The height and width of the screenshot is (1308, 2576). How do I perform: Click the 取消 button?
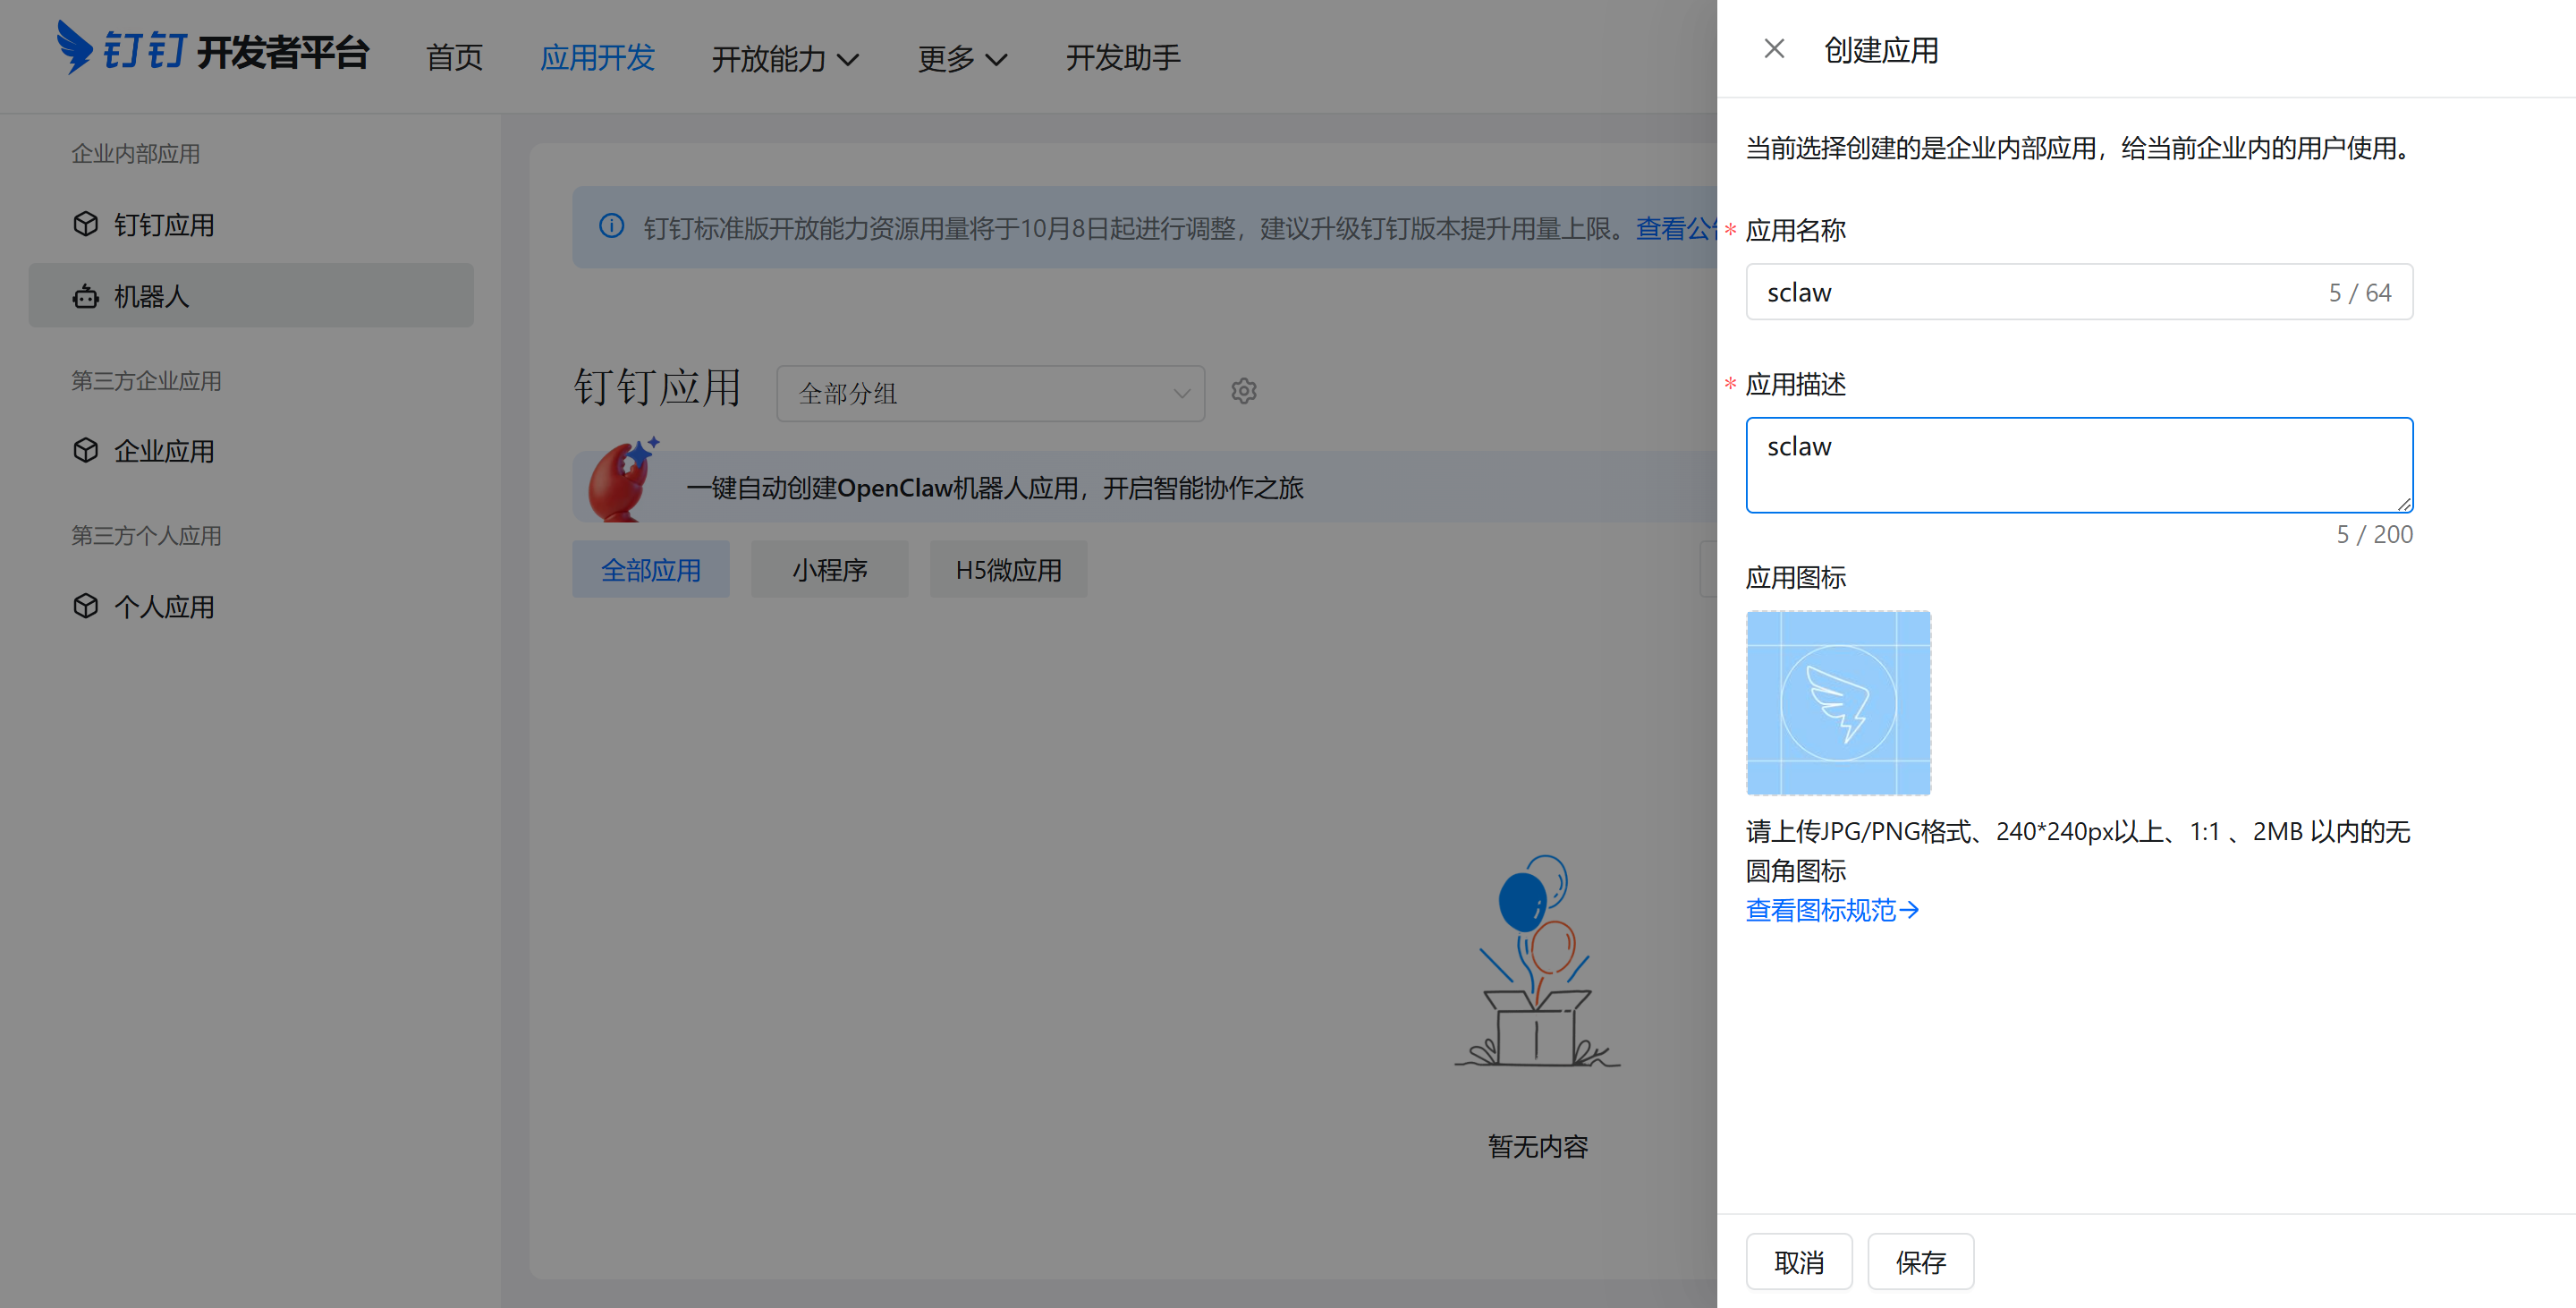pyautogui.click(x=1798, y=1262)
